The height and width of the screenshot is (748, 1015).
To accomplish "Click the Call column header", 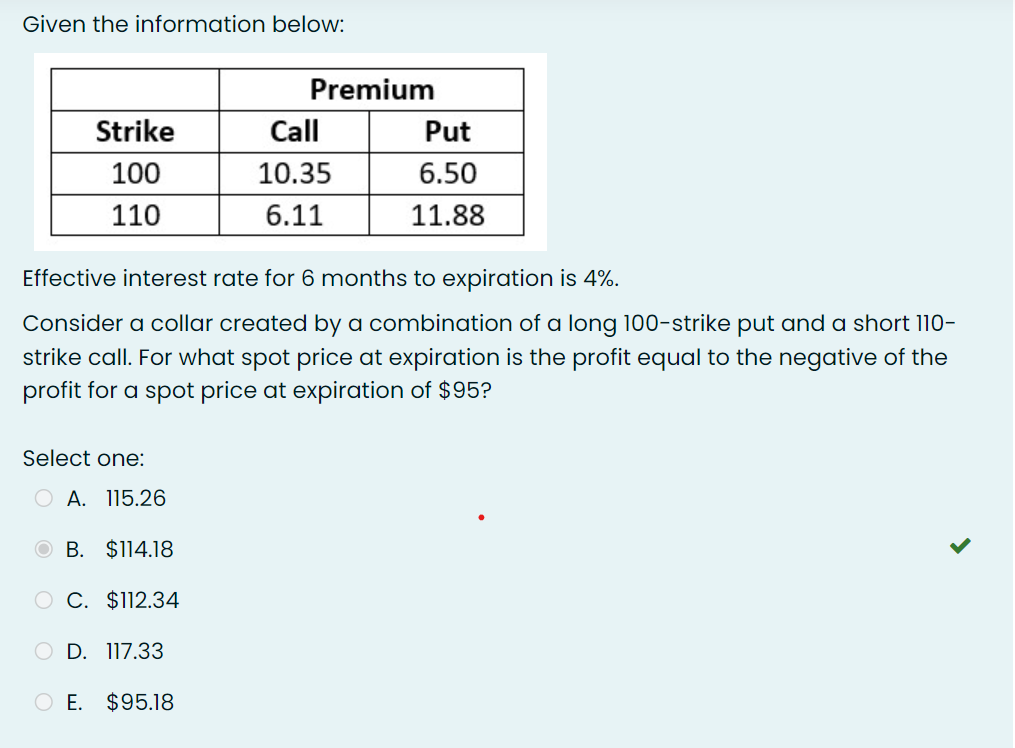I will tap(296, 131).
